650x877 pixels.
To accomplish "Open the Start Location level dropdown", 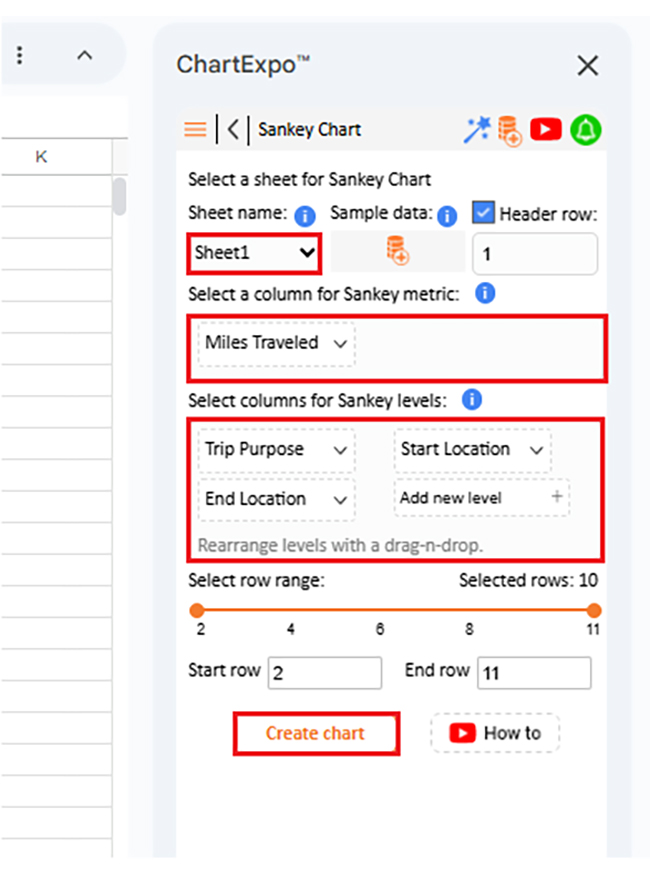I will 473,450.
